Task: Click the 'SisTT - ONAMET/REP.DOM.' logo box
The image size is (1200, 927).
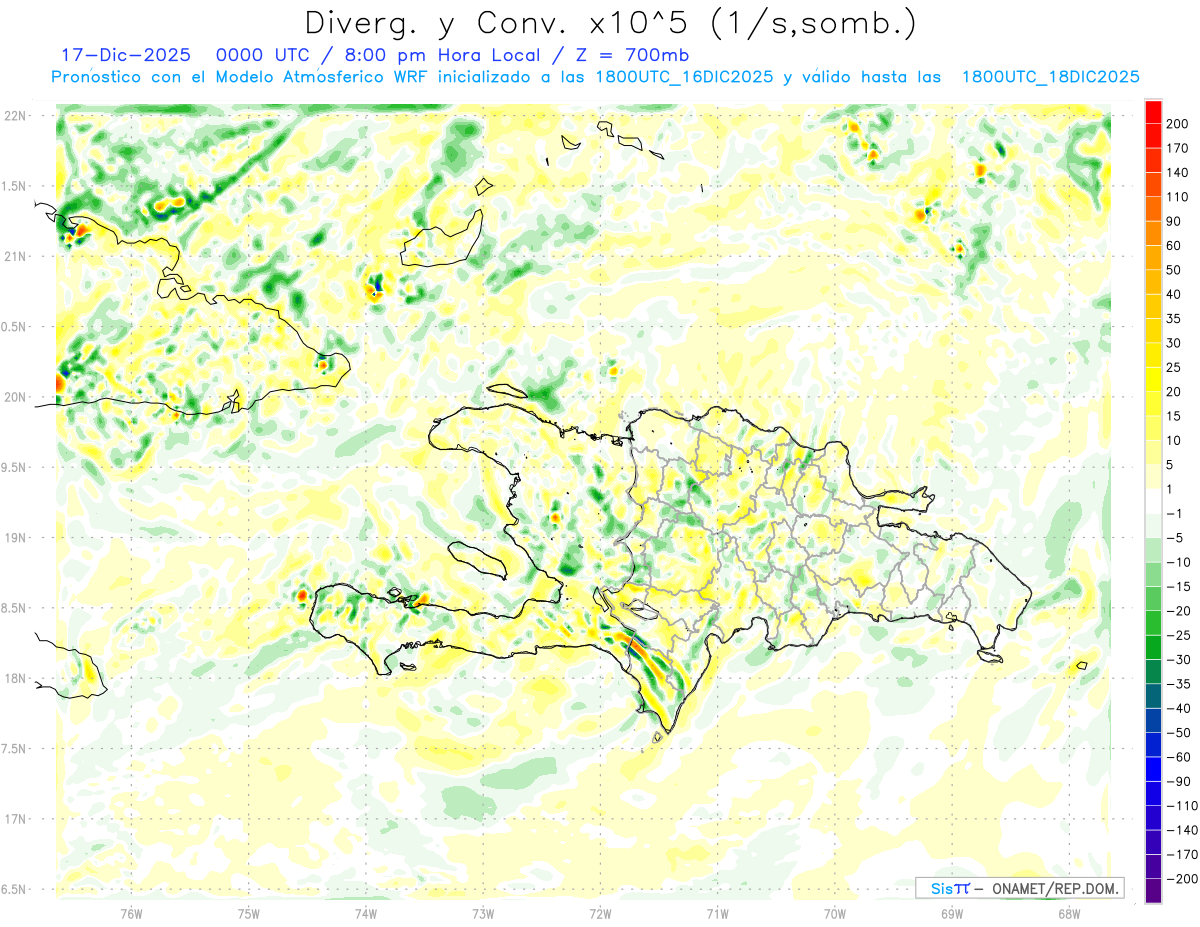Action: coord(1019,888)
